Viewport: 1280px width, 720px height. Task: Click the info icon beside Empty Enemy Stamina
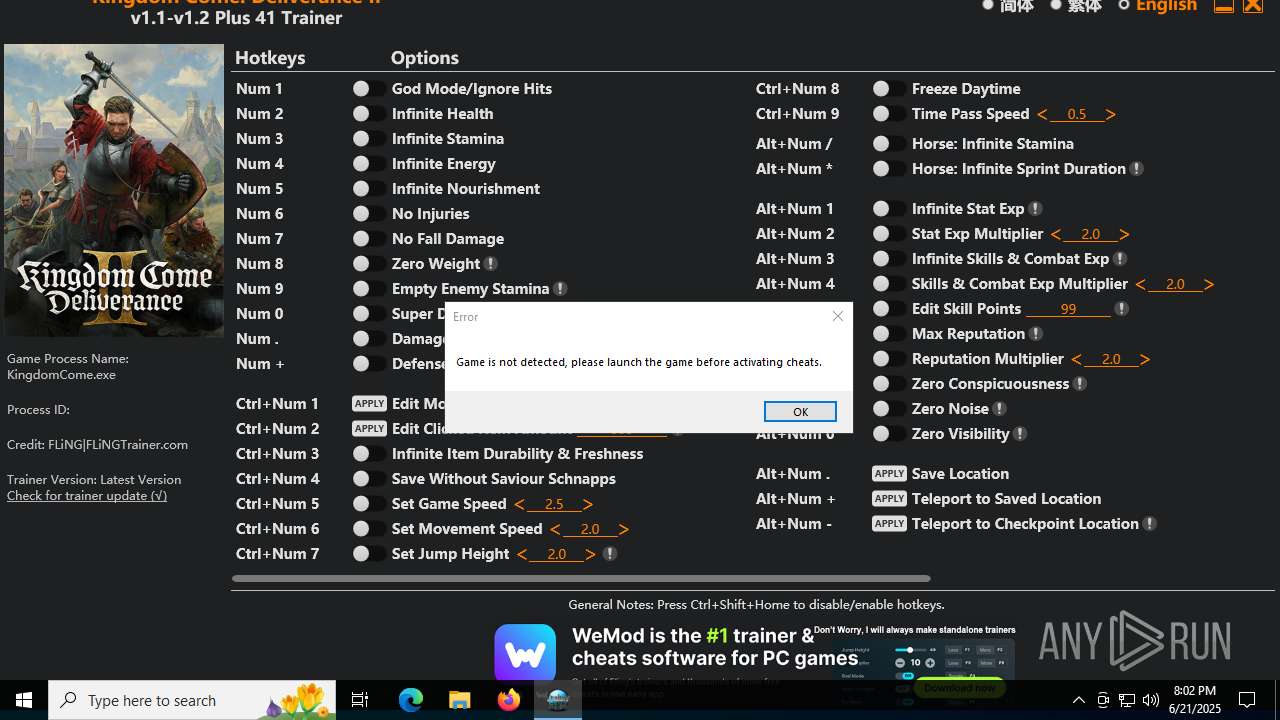tap(561, 289)
